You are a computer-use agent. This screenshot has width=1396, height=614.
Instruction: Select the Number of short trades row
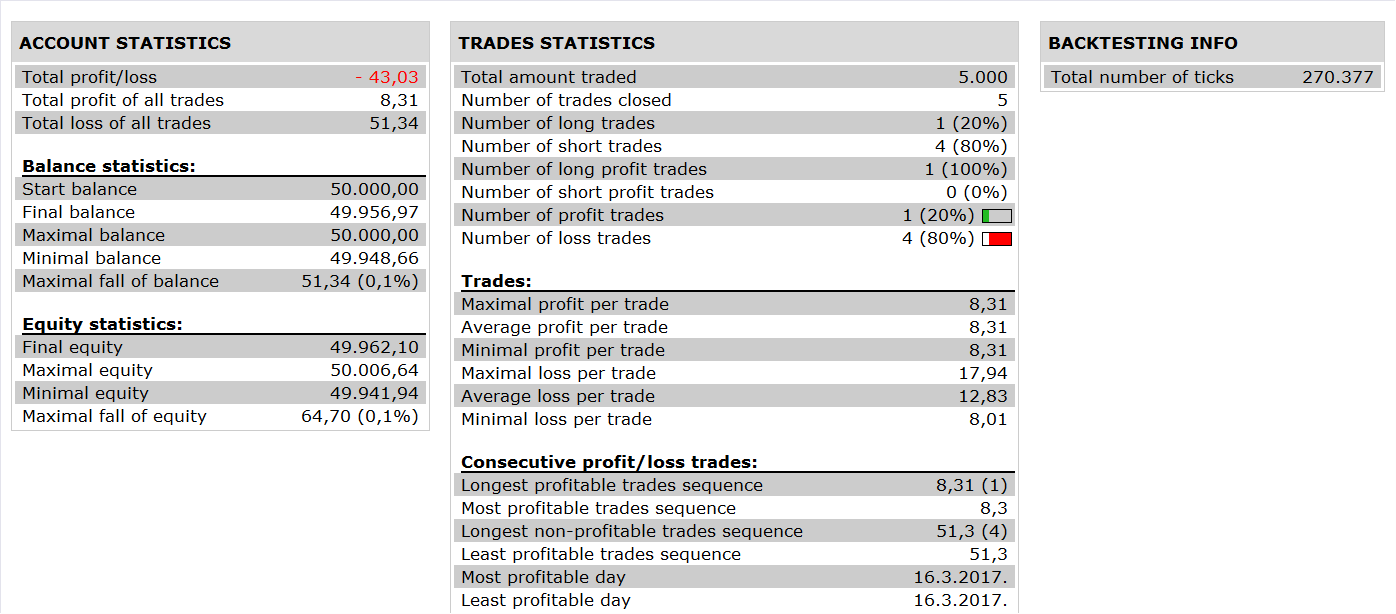pos(734,146)
